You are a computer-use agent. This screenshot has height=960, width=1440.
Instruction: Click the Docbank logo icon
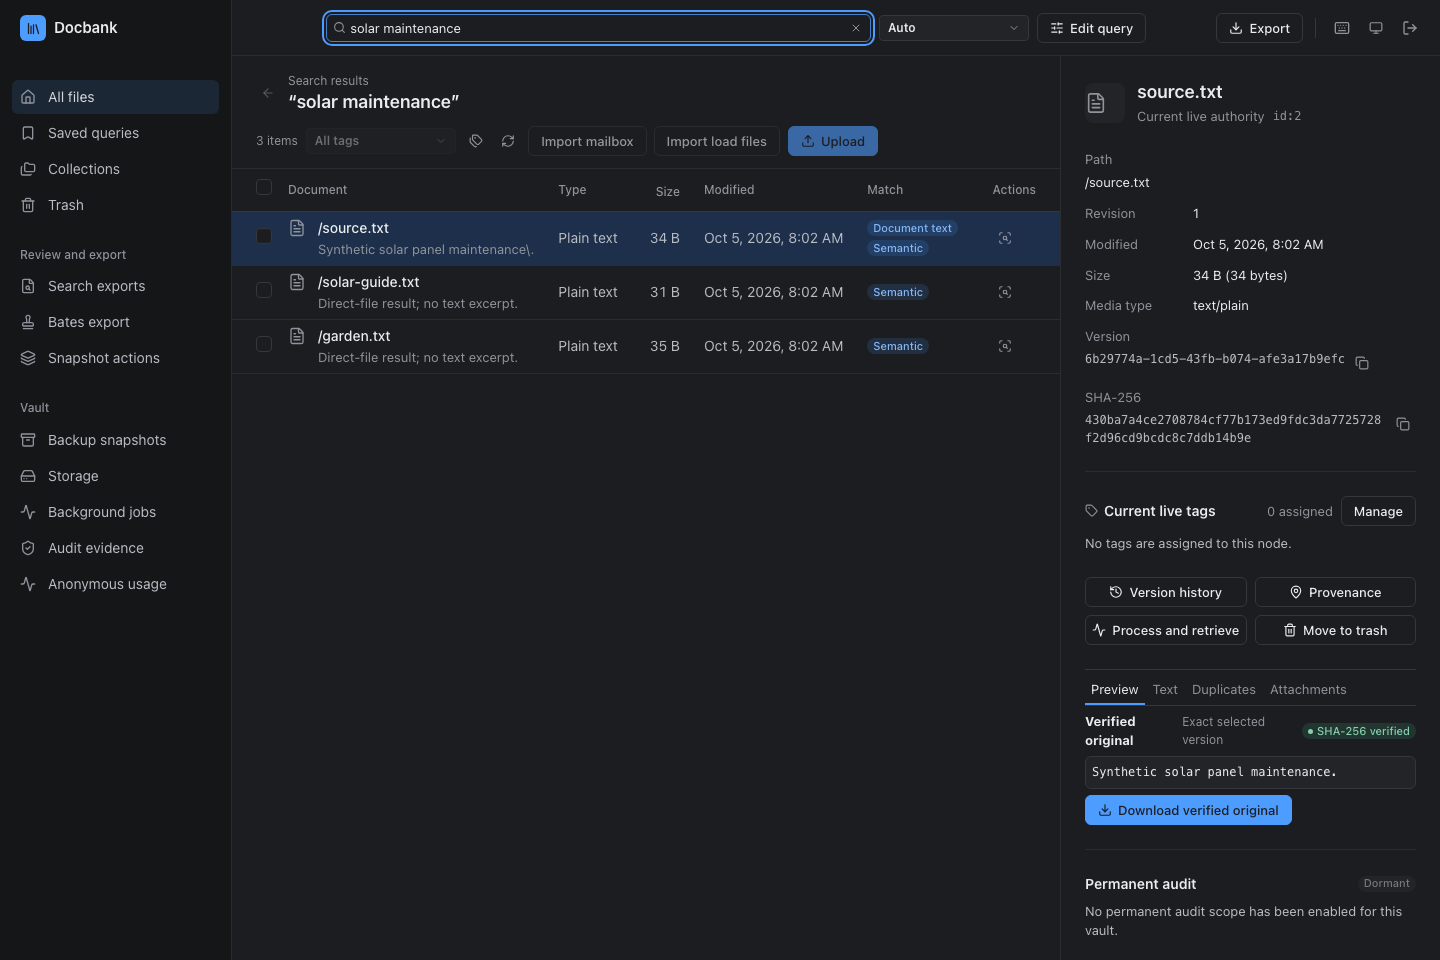[33, 28]
